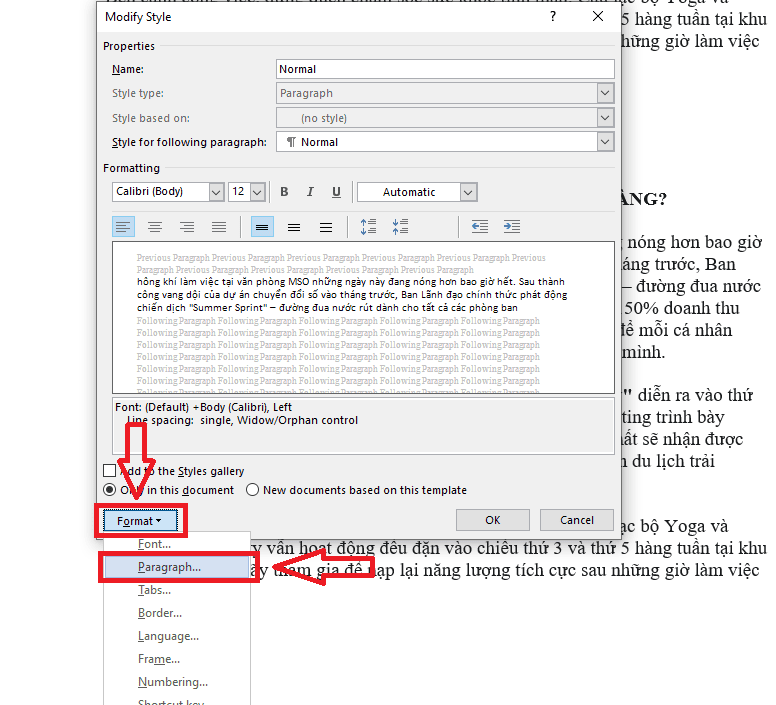Choose Tabs... from the Format menu
The height and width of the screenshot is (705, 776).
(x=154, y=590)
